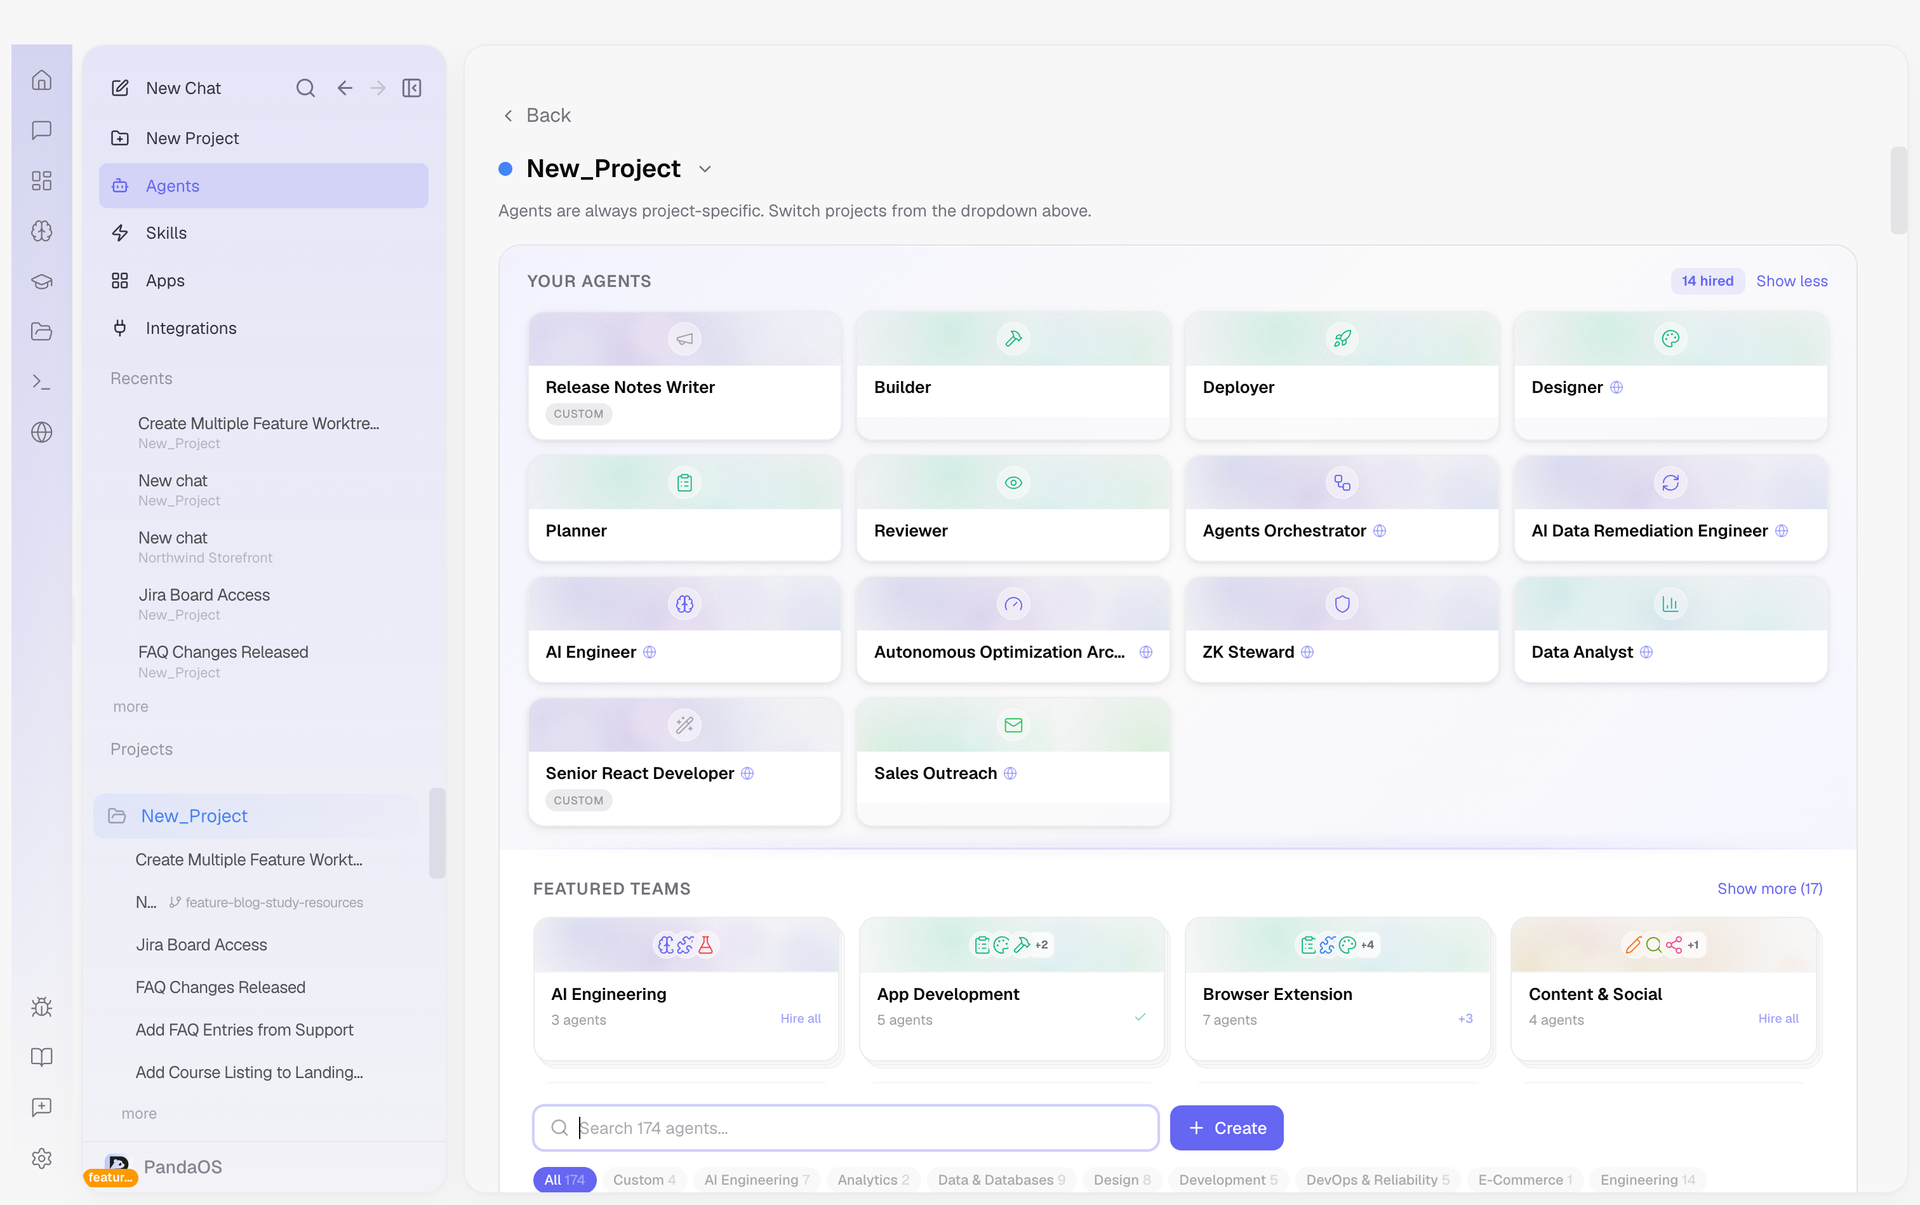This screenshot has height=1205, width=1920.
Task: Click the back arrow beside New Chat
Action: coord(345,88)
